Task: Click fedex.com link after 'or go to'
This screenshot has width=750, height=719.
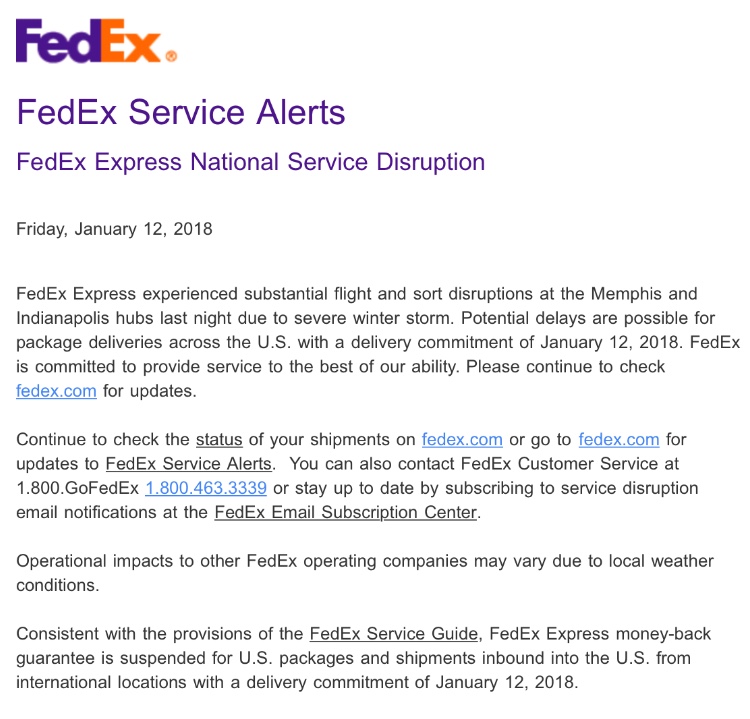Action: tap(619, 440)
